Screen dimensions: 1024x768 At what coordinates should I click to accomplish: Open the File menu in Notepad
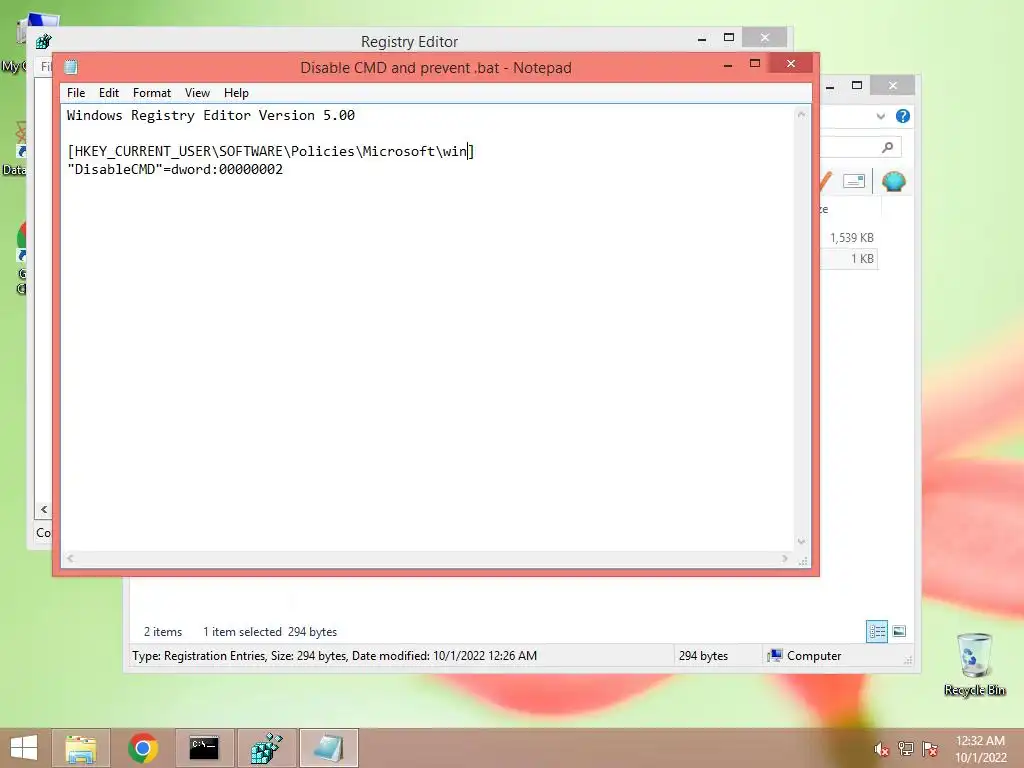coord(76,93)
